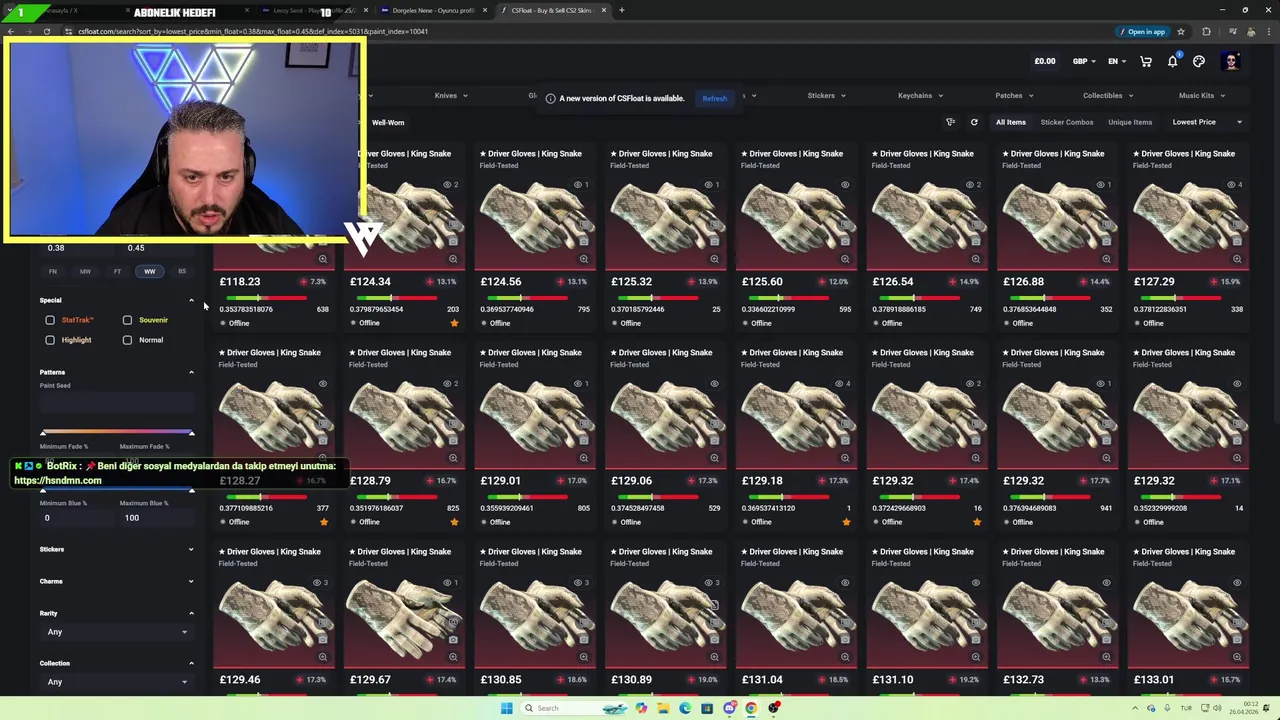
Task: Enable the Highlight checkbox
Action: (x=50, y=340)
